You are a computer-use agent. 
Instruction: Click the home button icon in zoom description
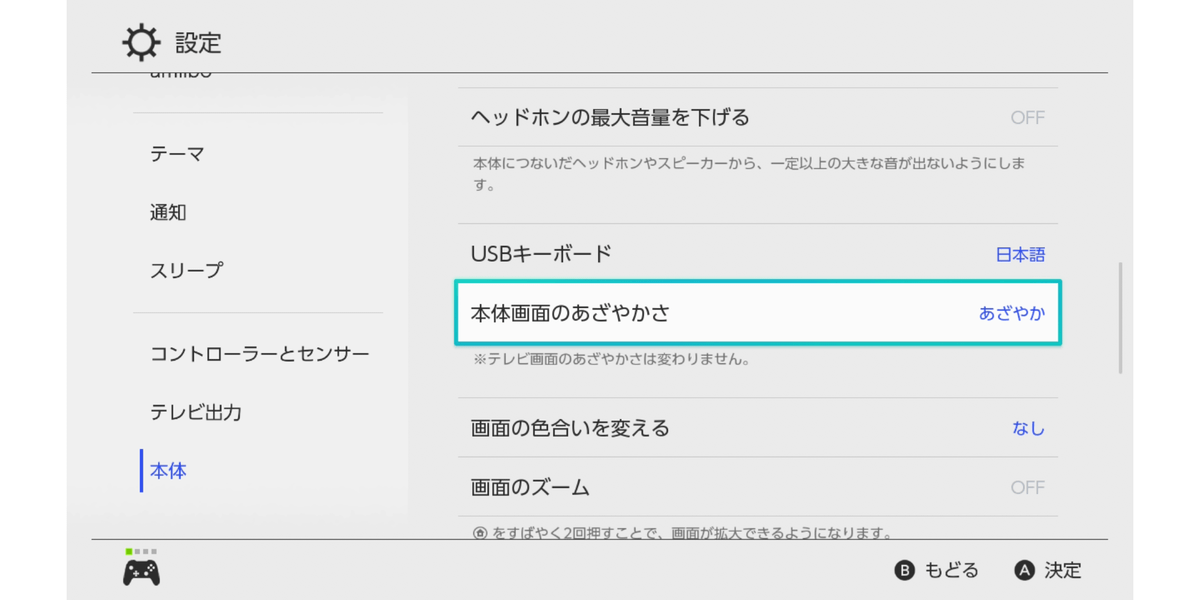click(x=480, y=533)
